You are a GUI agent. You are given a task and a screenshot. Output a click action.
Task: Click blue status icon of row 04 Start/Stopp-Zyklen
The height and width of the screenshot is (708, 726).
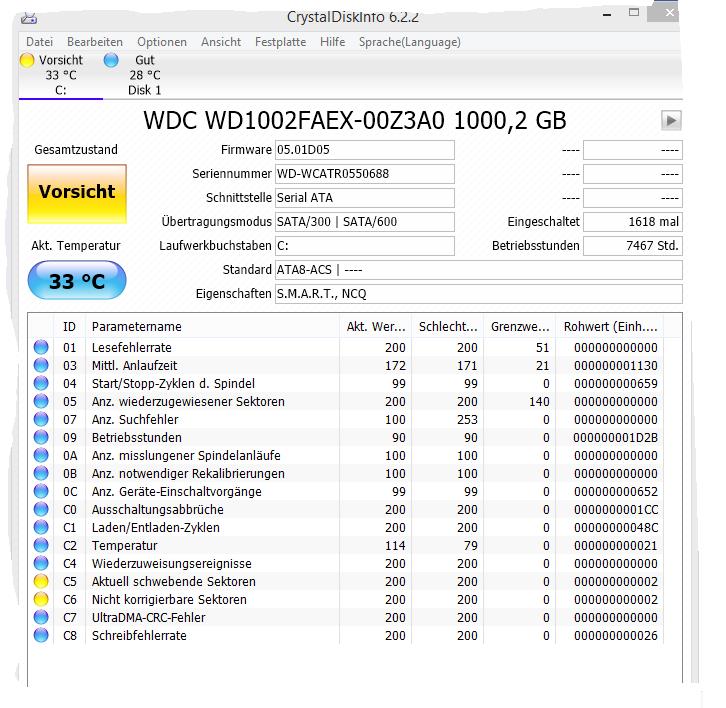tap(41, 383)
